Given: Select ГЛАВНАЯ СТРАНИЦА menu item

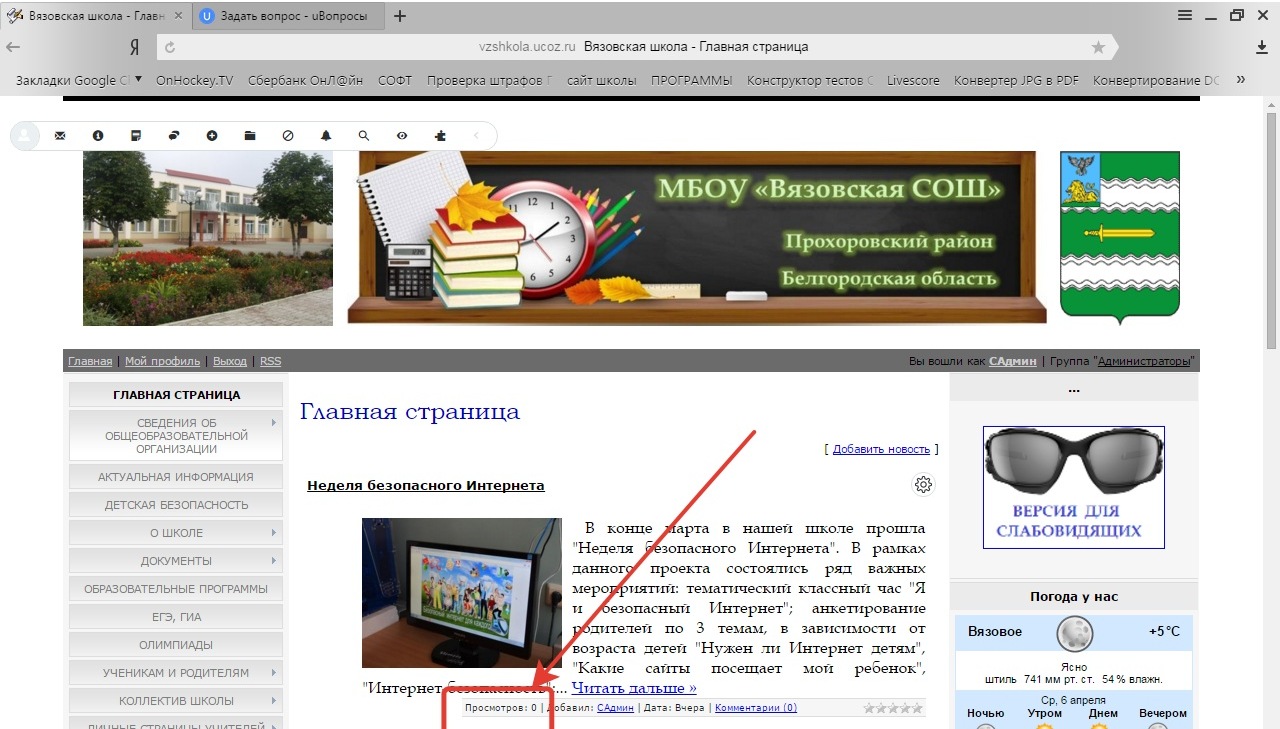Looking at the screenshot, I should tap(176, 395).
